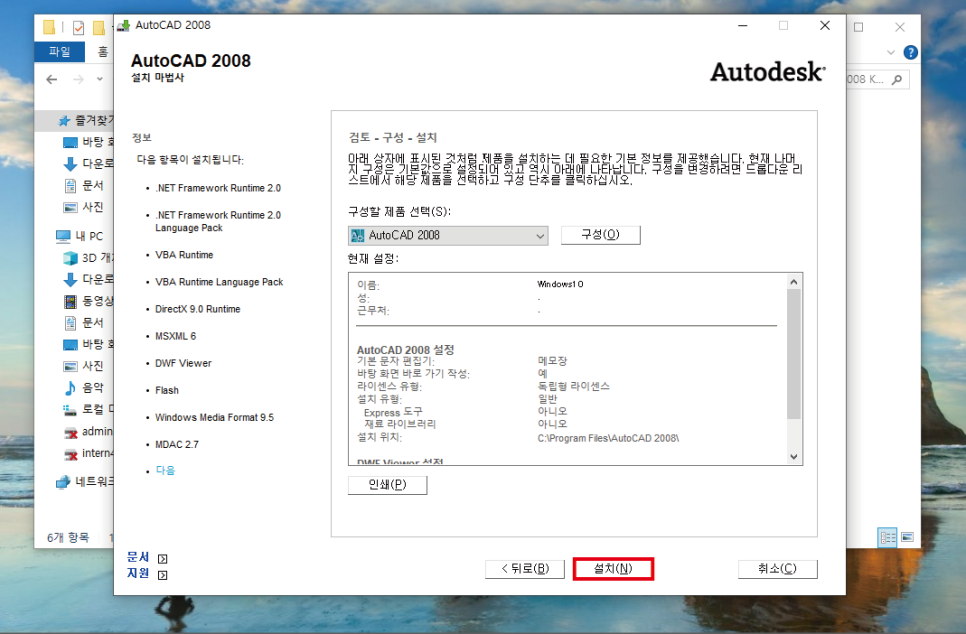
Task: Open the 지원 support link
Action: pyautogui.click(x=138, y=574)
